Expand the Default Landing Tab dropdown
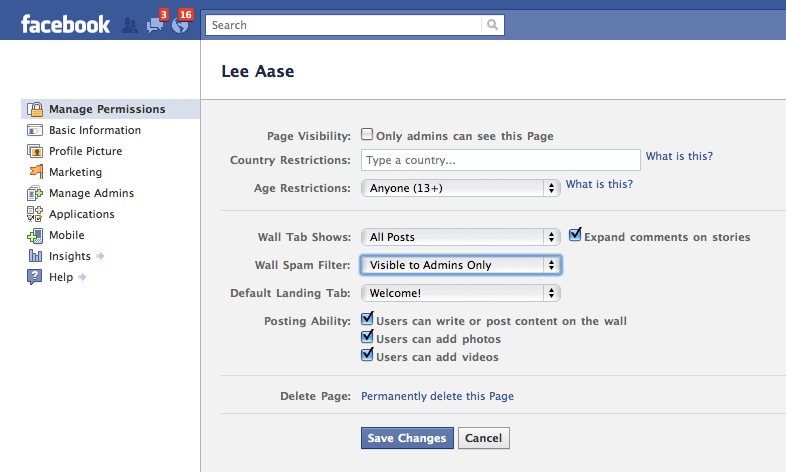The image size is (786, 472). [x=460, y=293]
